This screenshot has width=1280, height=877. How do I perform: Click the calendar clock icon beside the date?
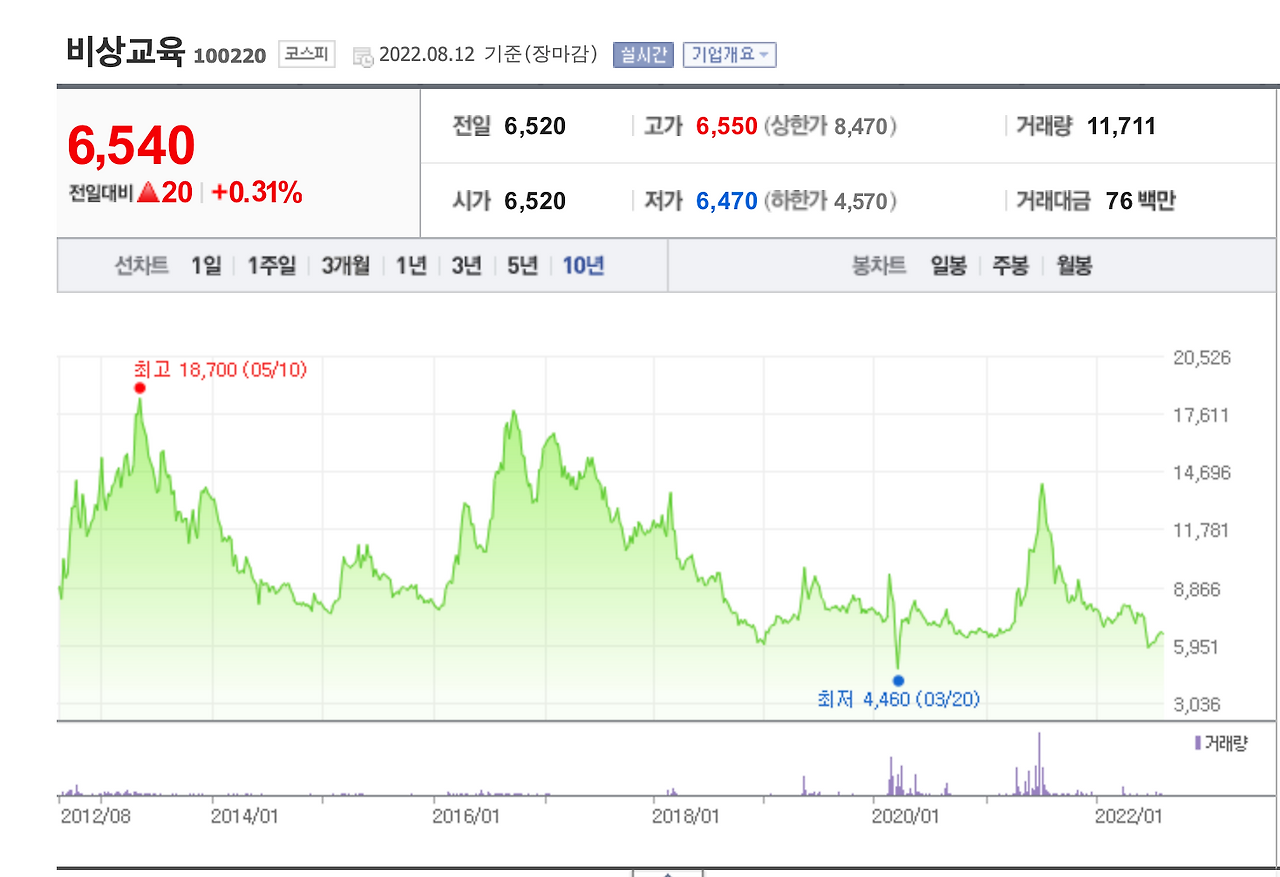pos(364,56)
